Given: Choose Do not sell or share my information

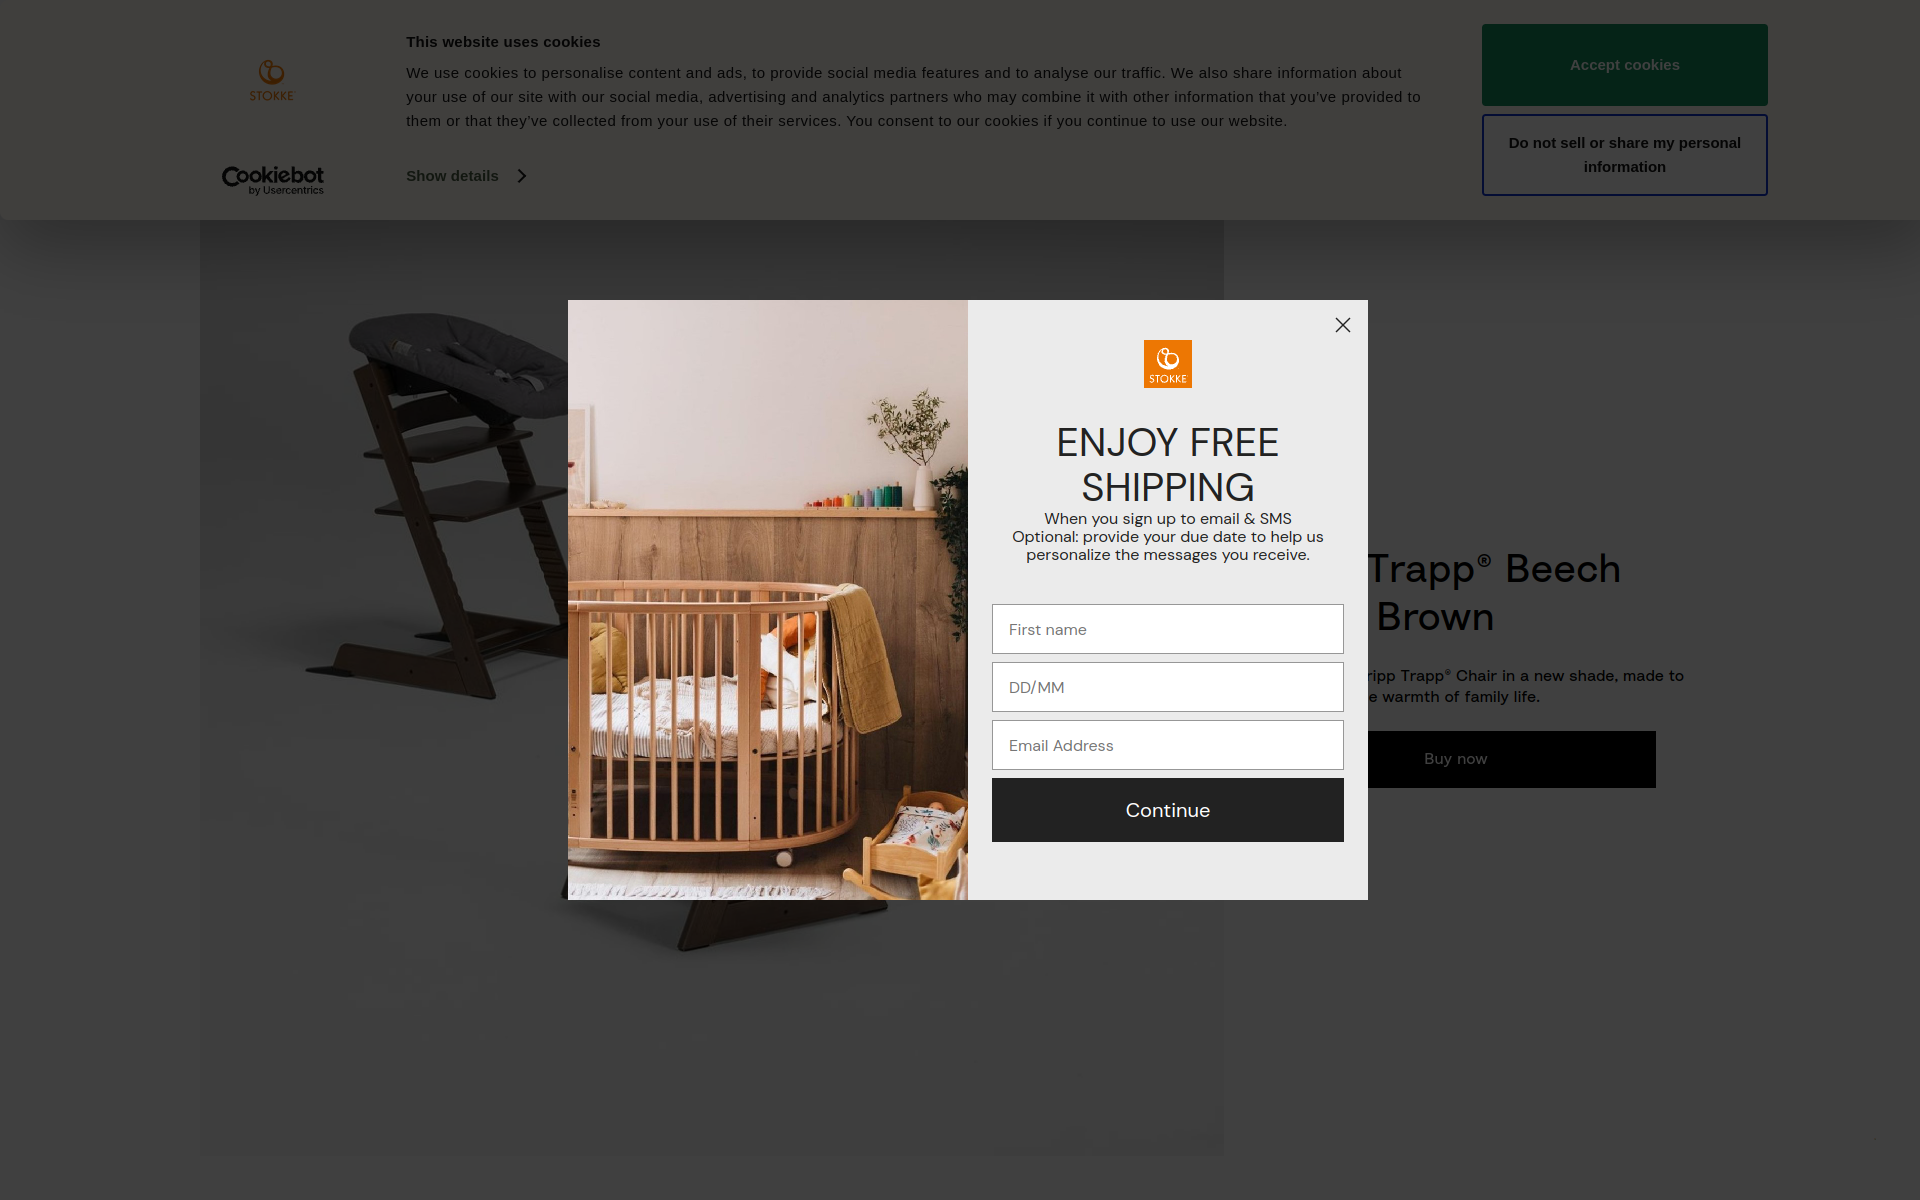Looking at the screenshot, I should 1625,155.
